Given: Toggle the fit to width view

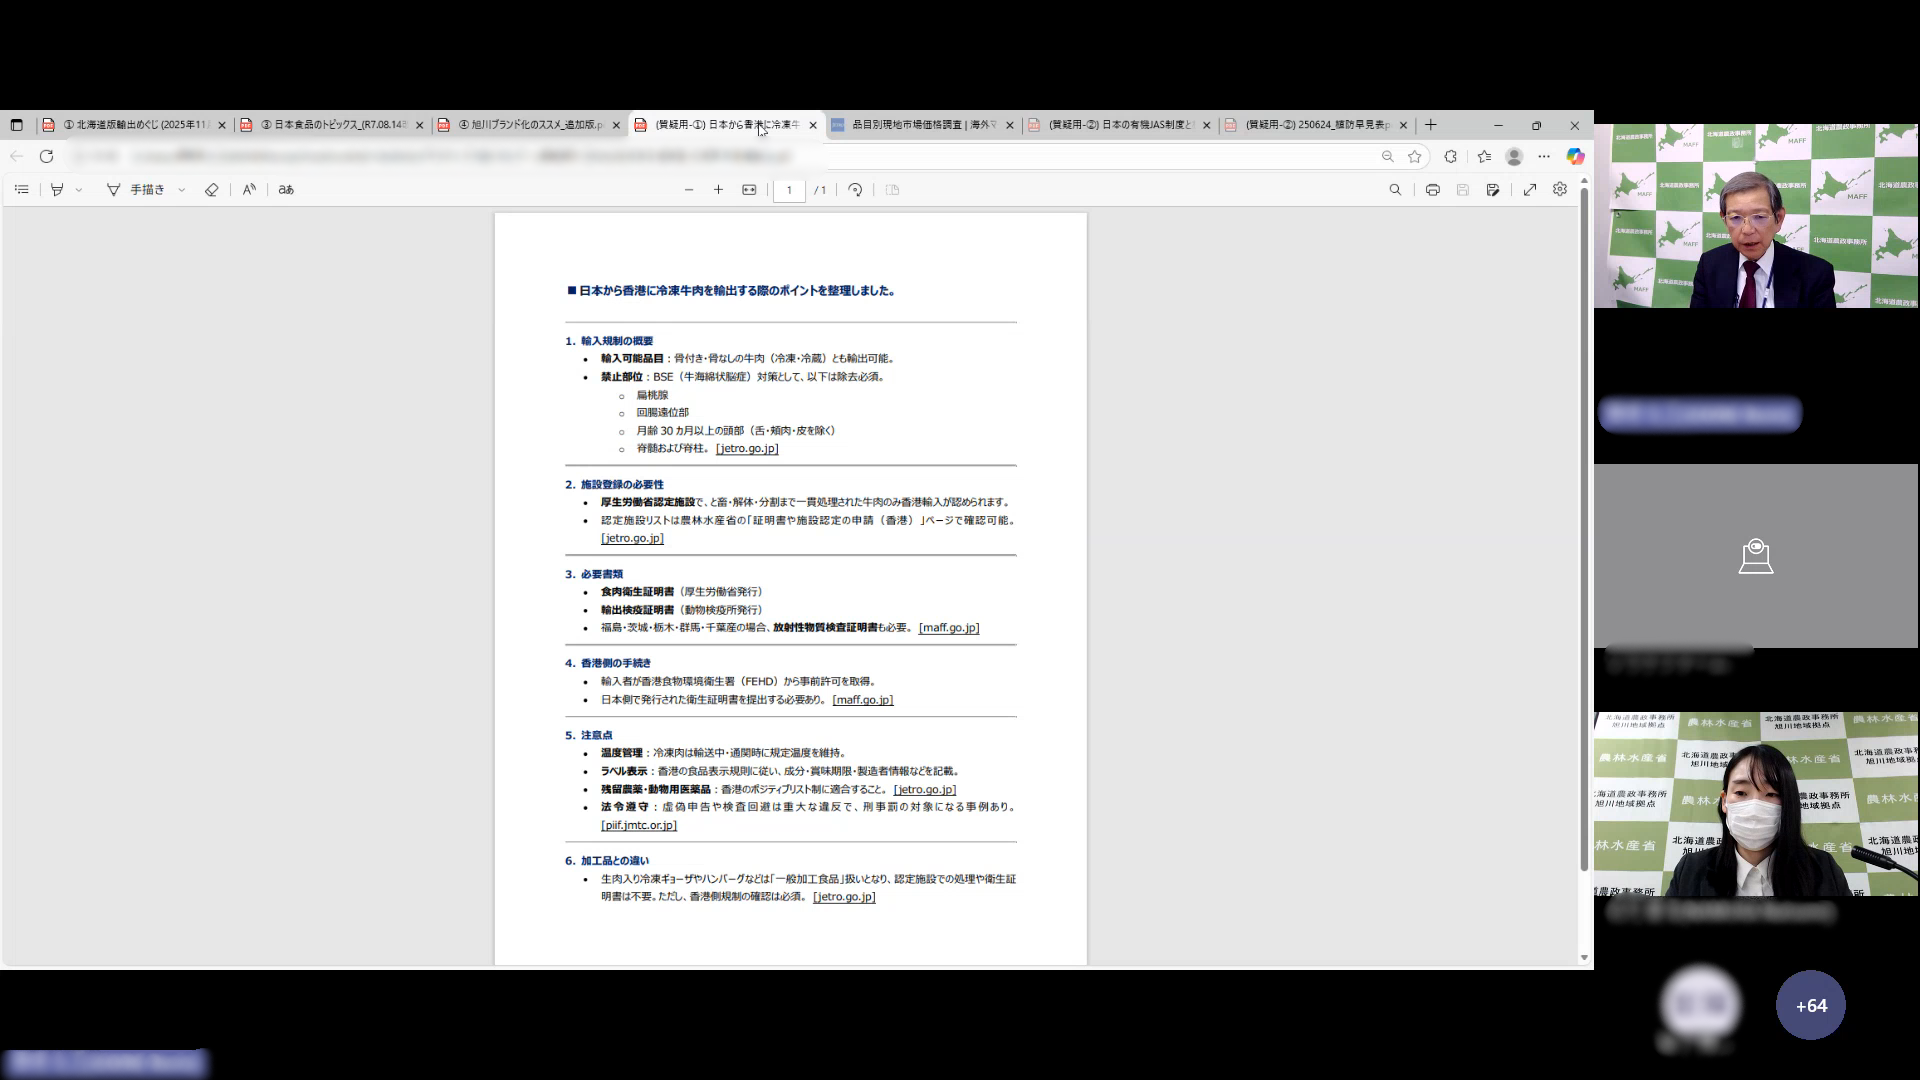Looking at the screenshot, I should coord(749,190).
